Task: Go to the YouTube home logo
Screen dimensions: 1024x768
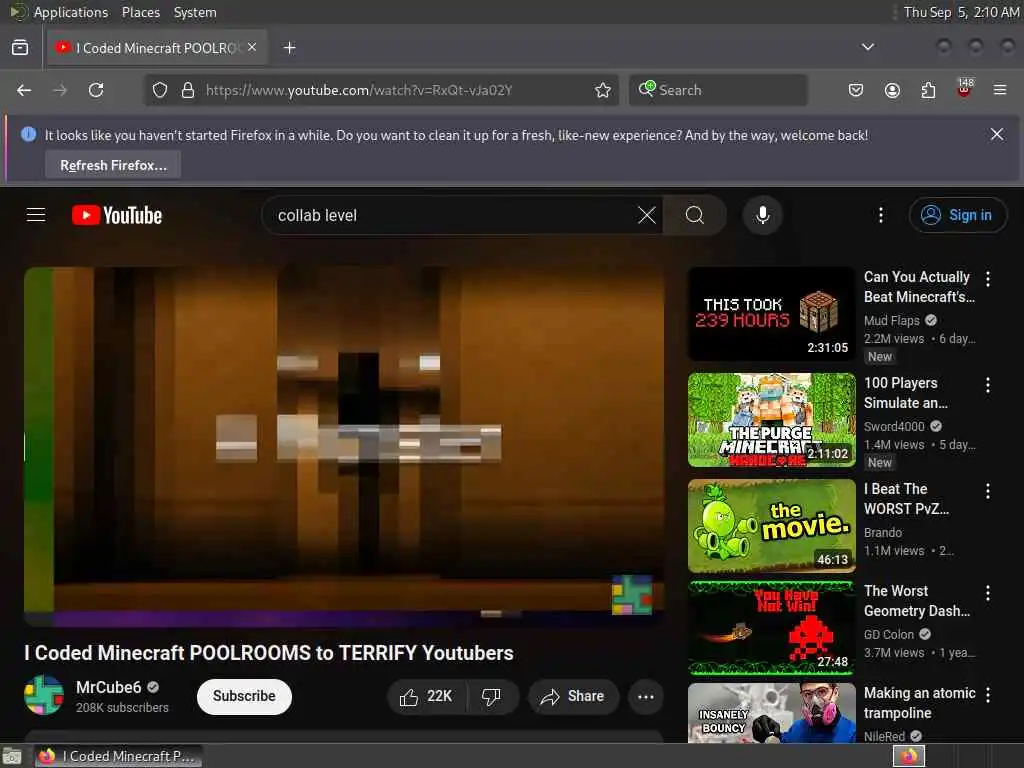Action: (117, 215)
